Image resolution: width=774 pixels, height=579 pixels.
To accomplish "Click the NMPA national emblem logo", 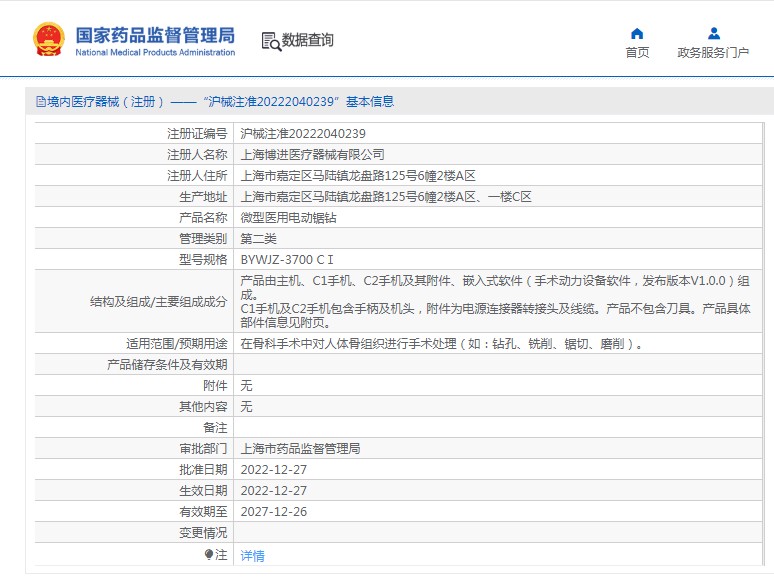I will (49, 39).
